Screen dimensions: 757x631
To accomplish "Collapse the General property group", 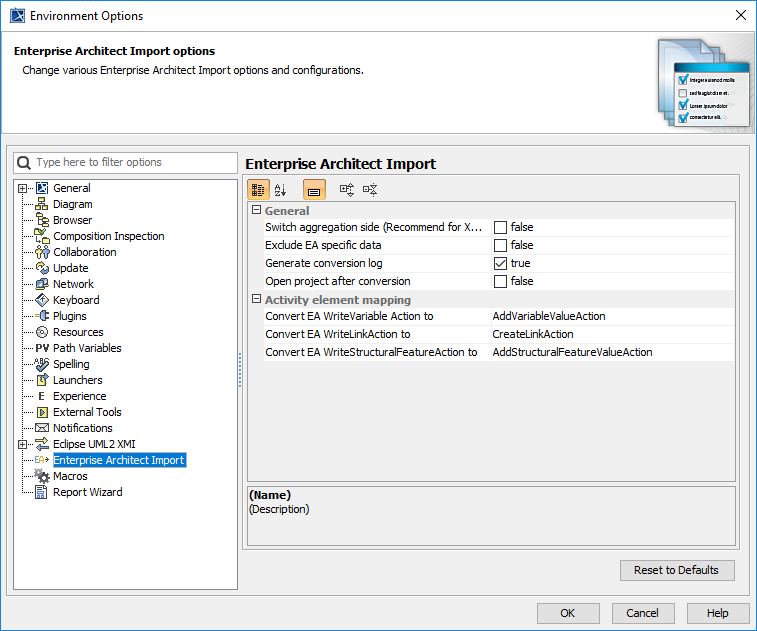I will tap(256, 210).
